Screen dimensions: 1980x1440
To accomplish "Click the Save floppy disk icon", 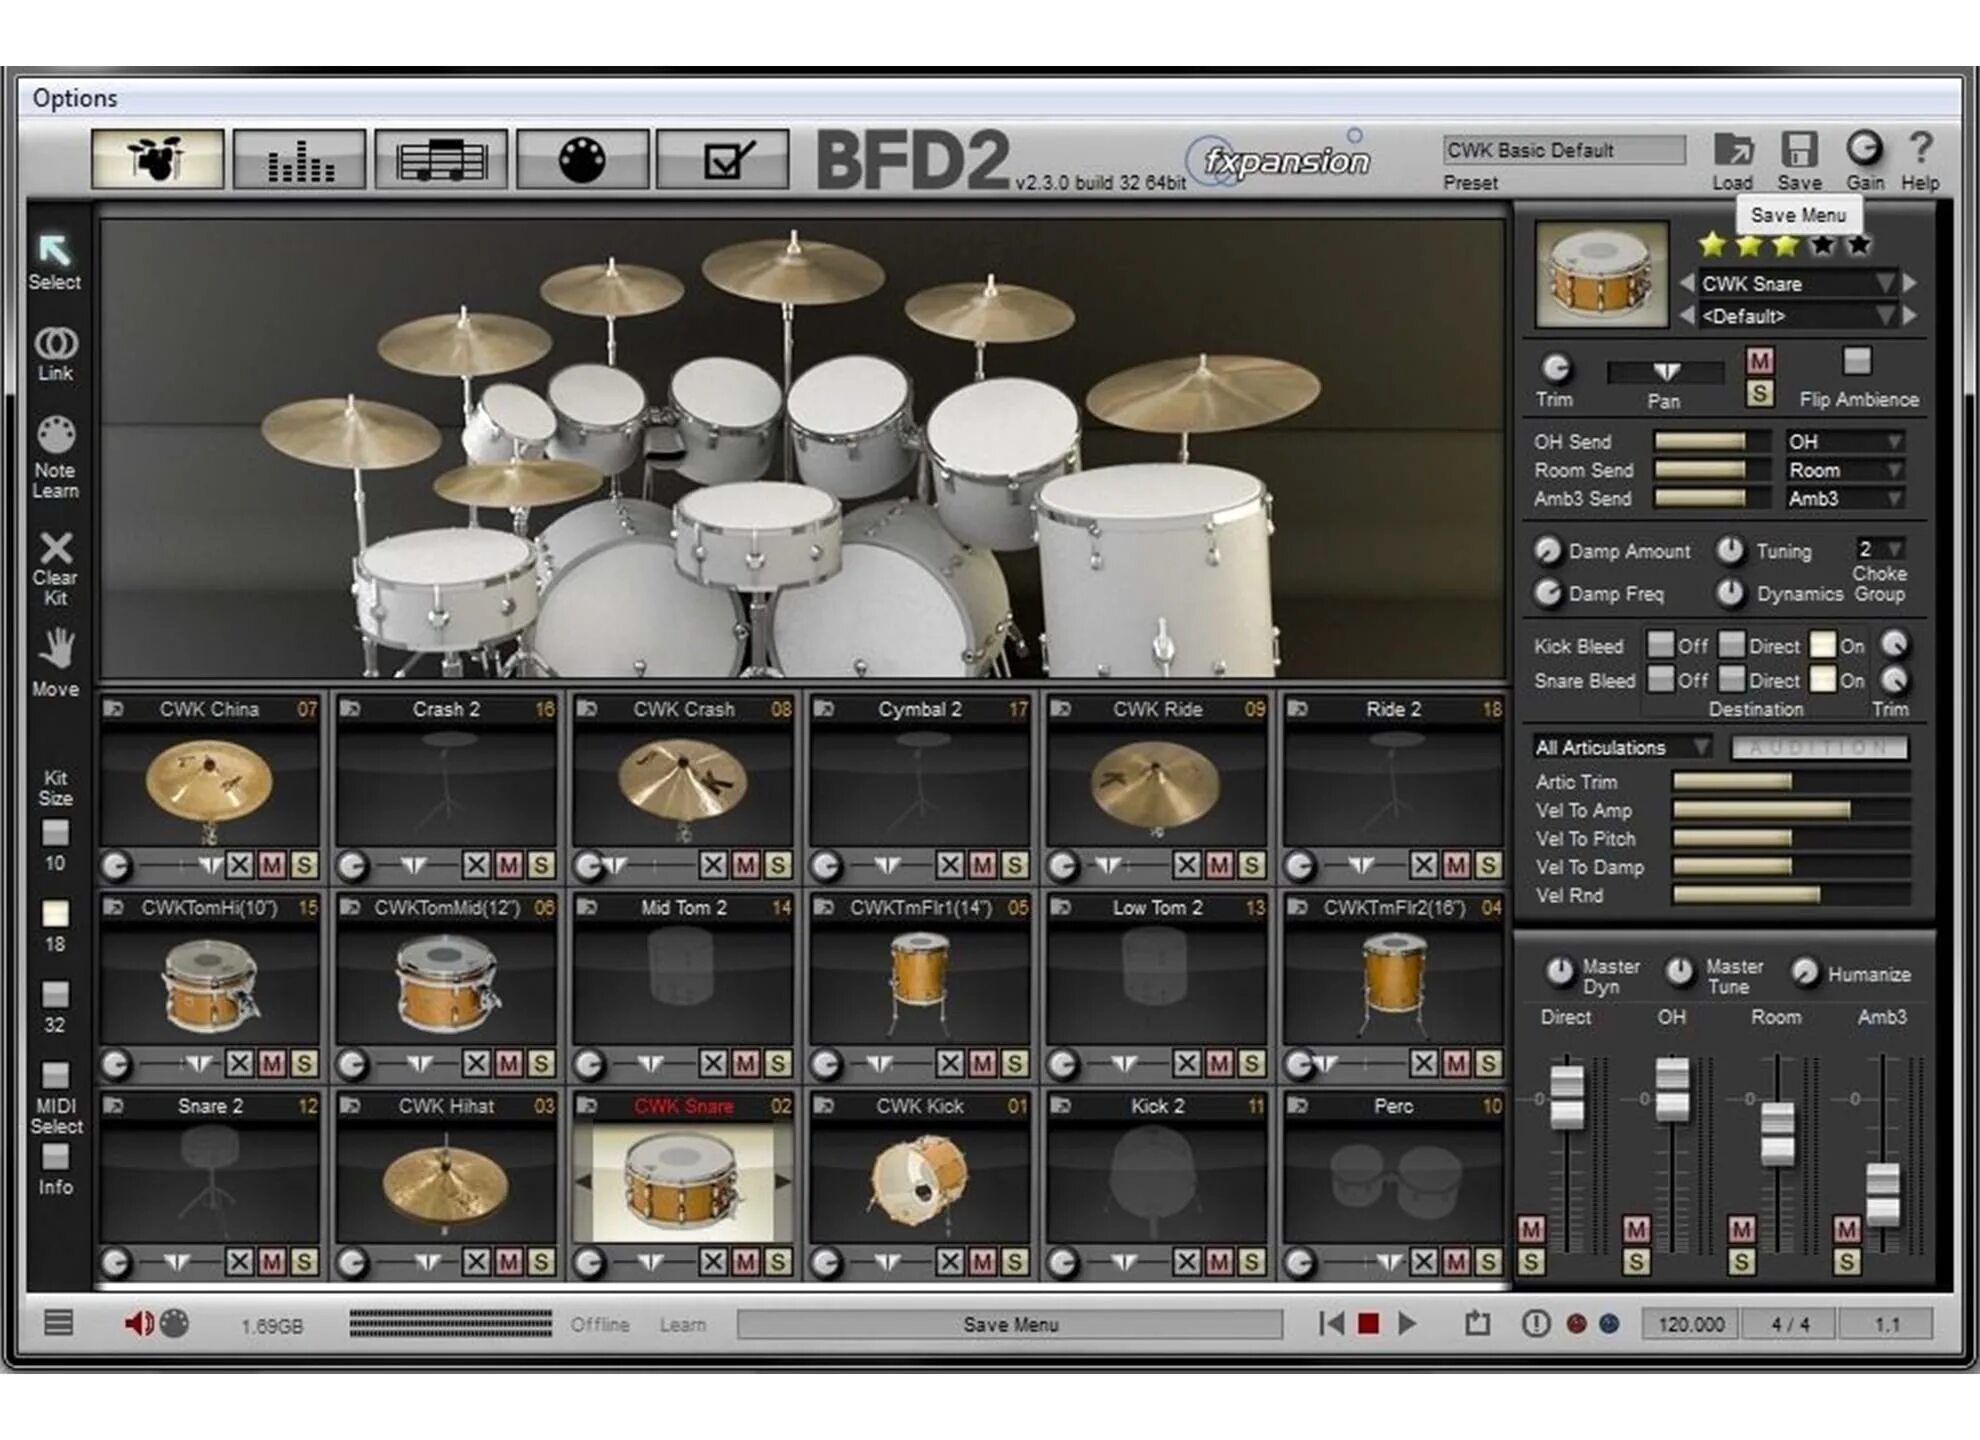I will coord(1799,150).
